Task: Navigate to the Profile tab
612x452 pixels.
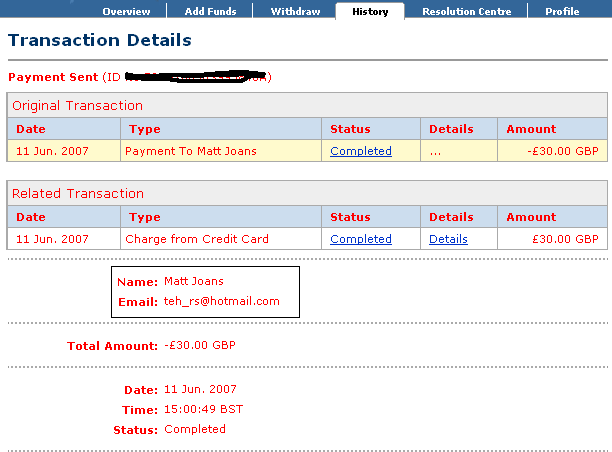Action: pyautogui.click(x=561, y=12)
